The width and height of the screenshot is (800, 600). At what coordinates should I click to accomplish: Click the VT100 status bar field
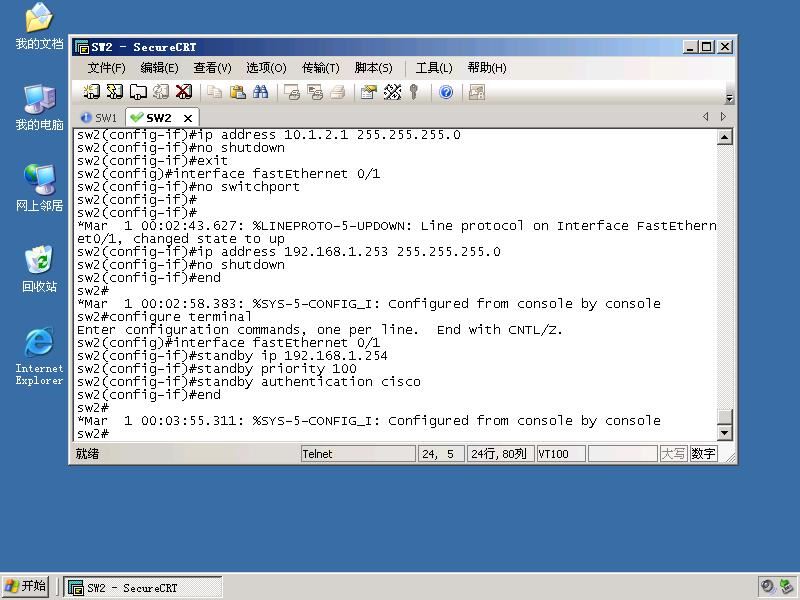560,454
